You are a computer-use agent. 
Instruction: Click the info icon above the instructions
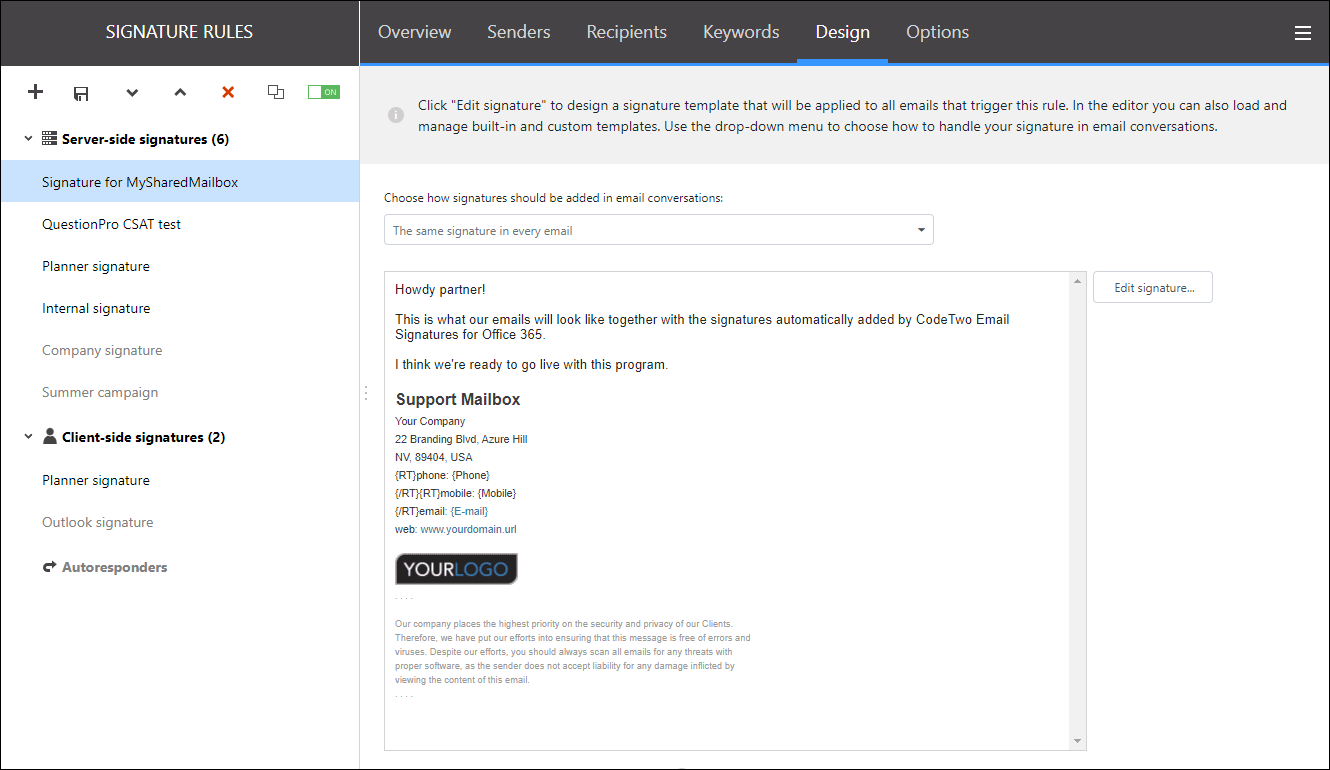tap(395, 114)
